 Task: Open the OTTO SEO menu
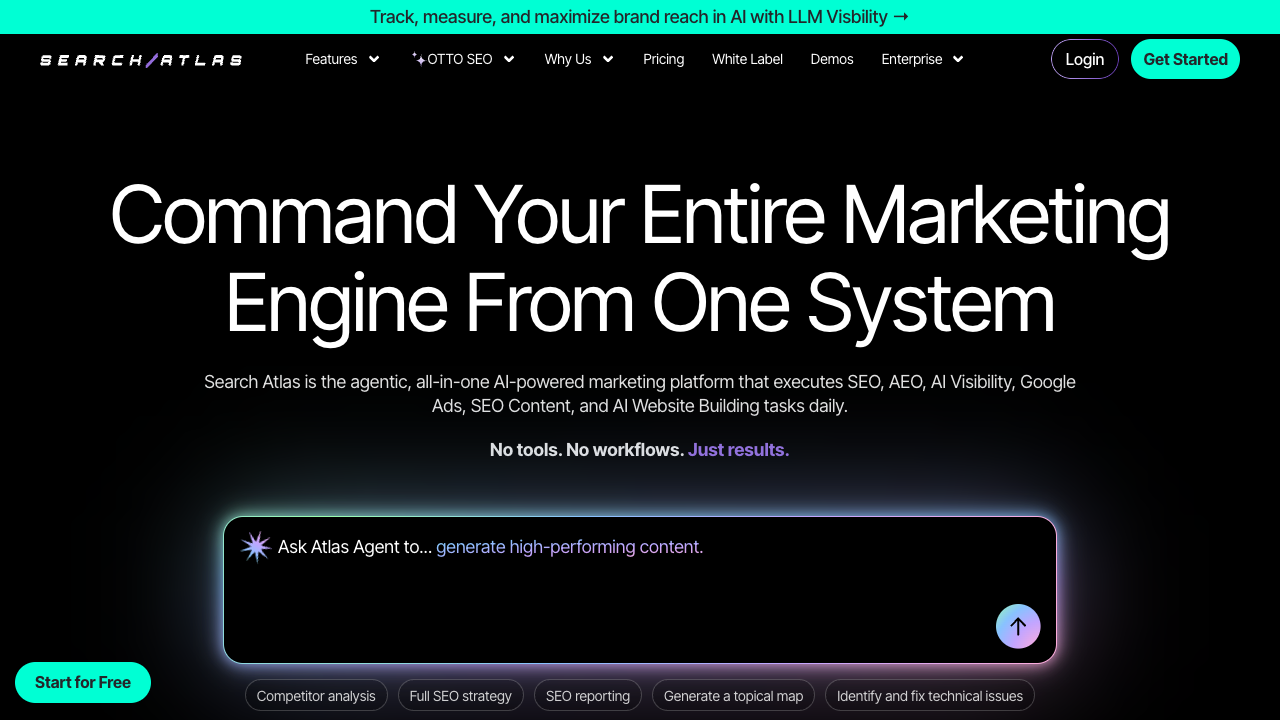pyautogui.click(x=460, y=59)
